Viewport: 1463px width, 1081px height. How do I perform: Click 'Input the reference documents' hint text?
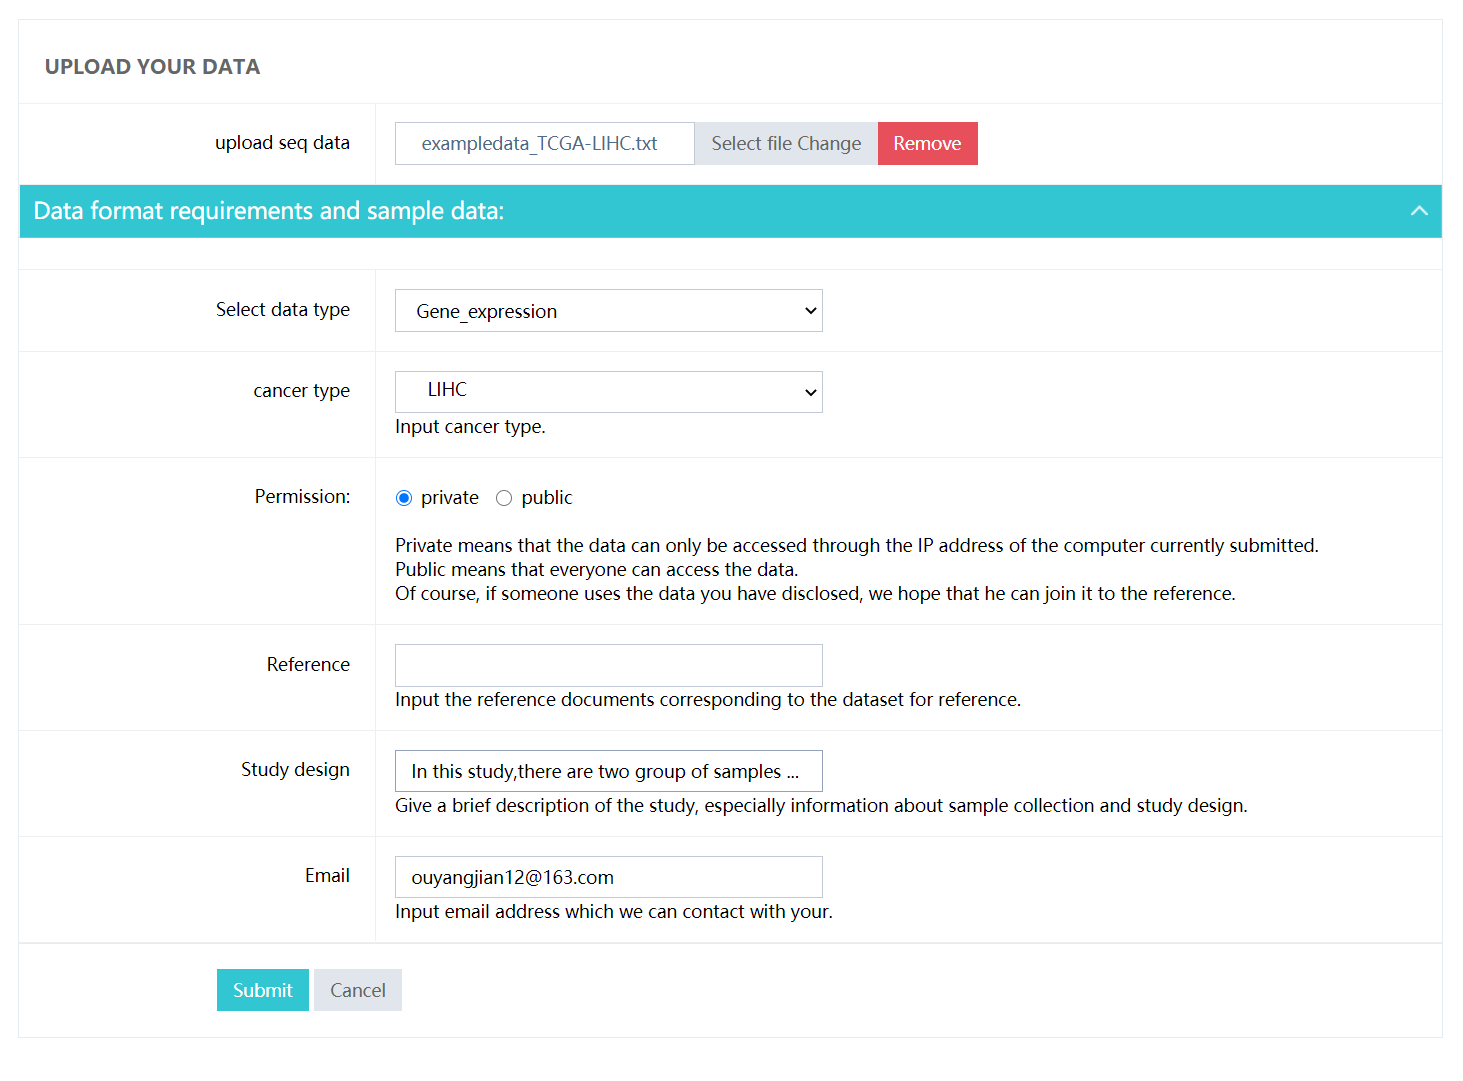coord(708,700)
